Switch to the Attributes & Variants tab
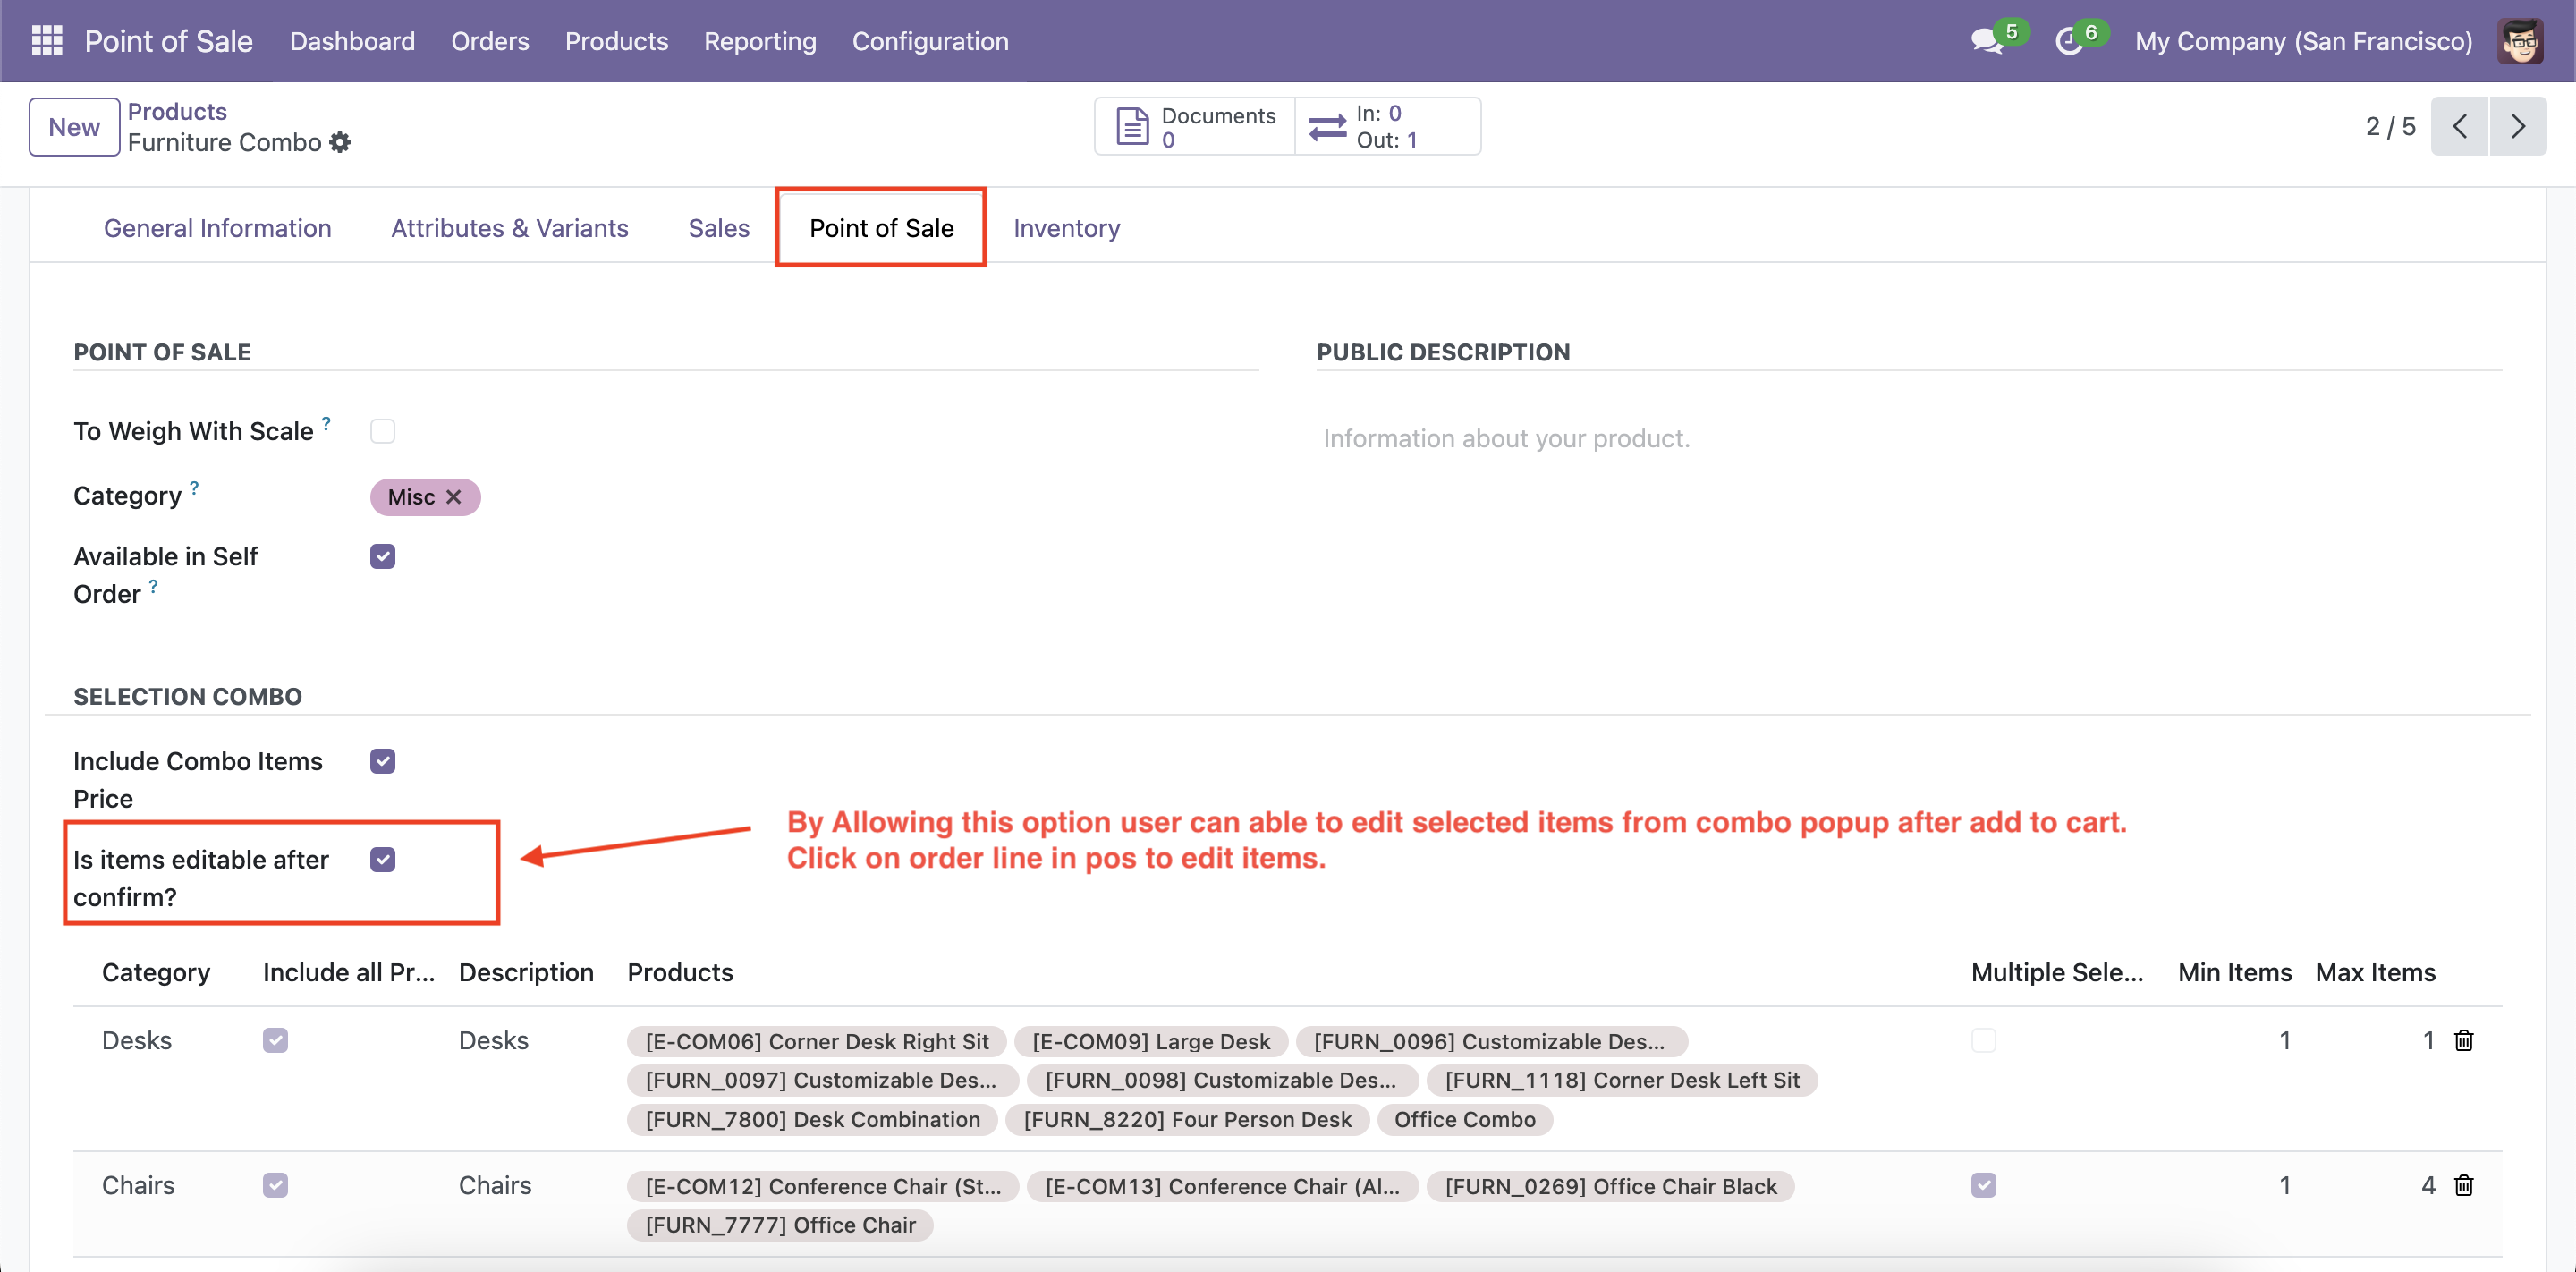The width and height of the screenshot is (2576, 1272). point(509,228)
